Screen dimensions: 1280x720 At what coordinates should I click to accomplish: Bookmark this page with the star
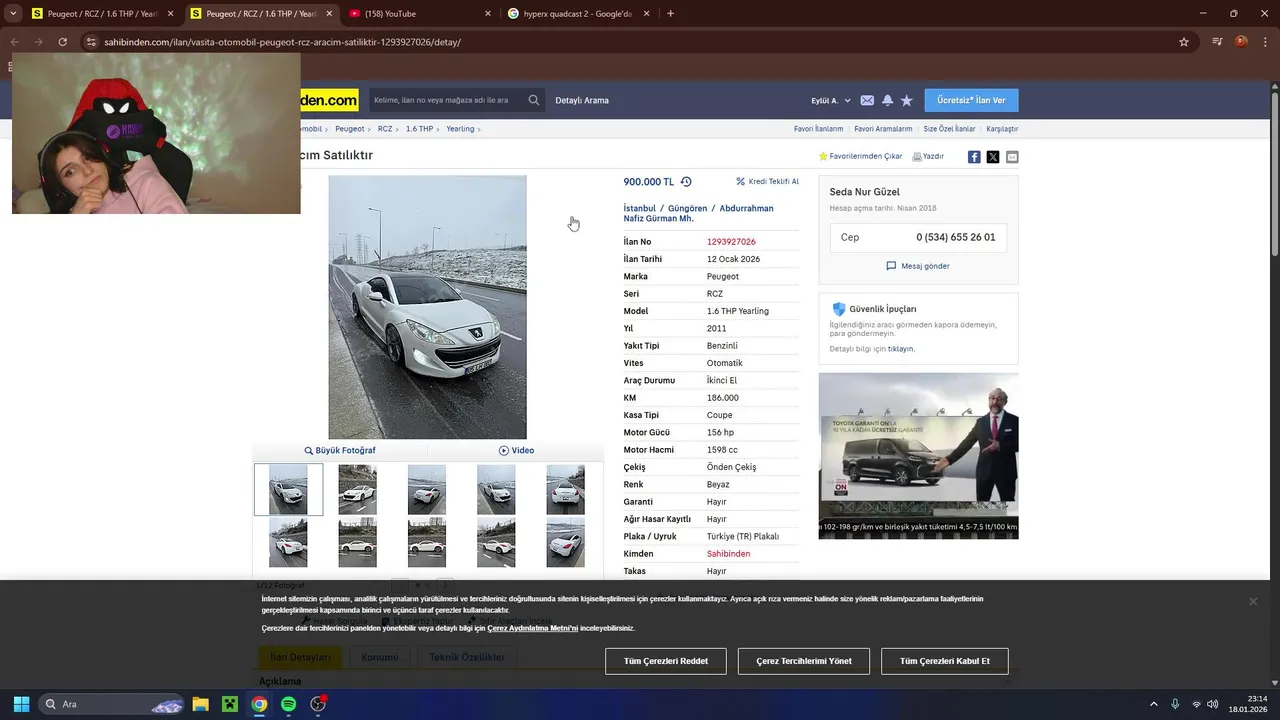[1184, 42]
